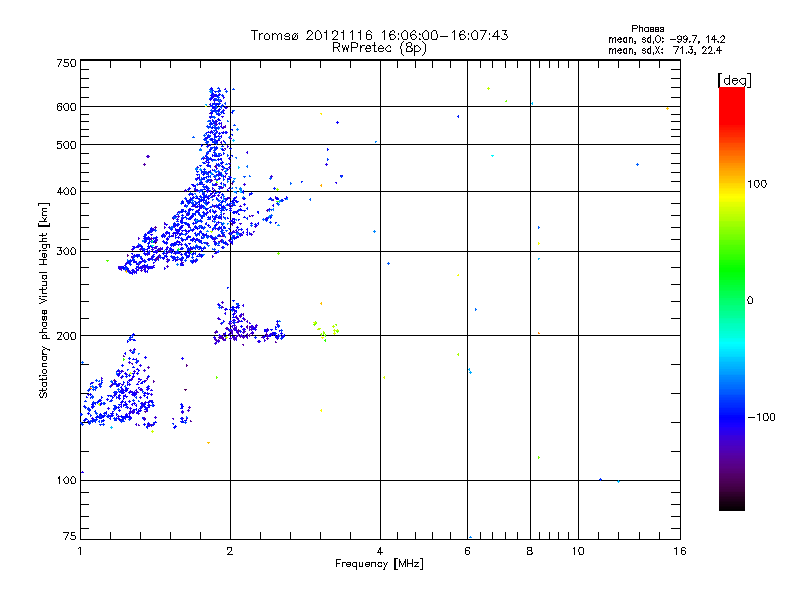Click the x-axis label "8"
Screen dimensions: 800x600
[x=530, y=551]
